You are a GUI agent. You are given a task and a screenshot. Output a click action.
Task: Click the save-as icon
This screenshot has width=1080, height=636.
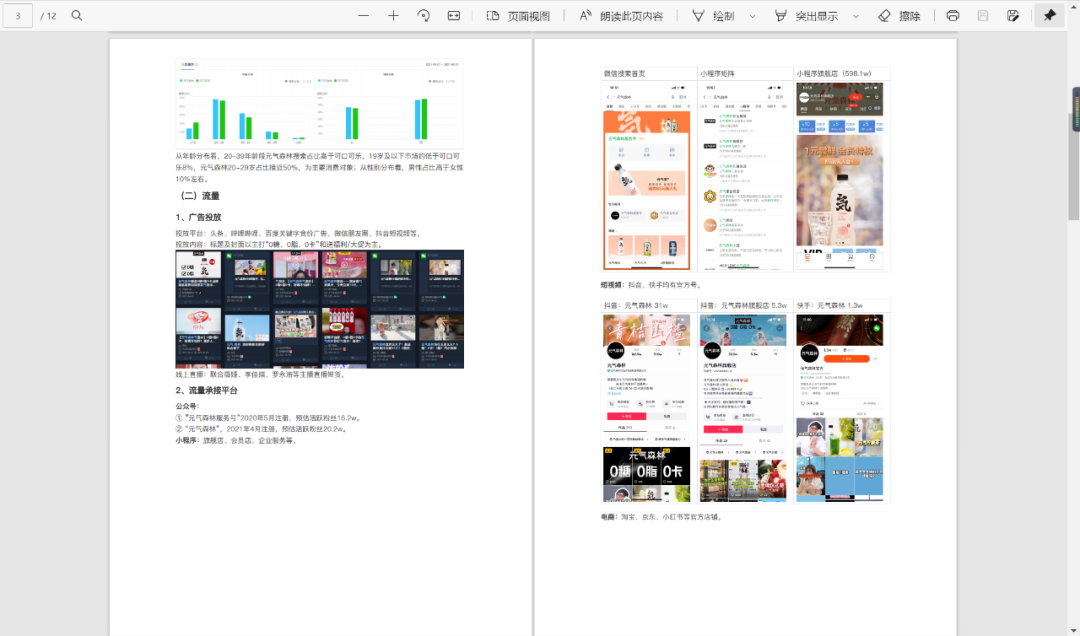point(1012,15)
